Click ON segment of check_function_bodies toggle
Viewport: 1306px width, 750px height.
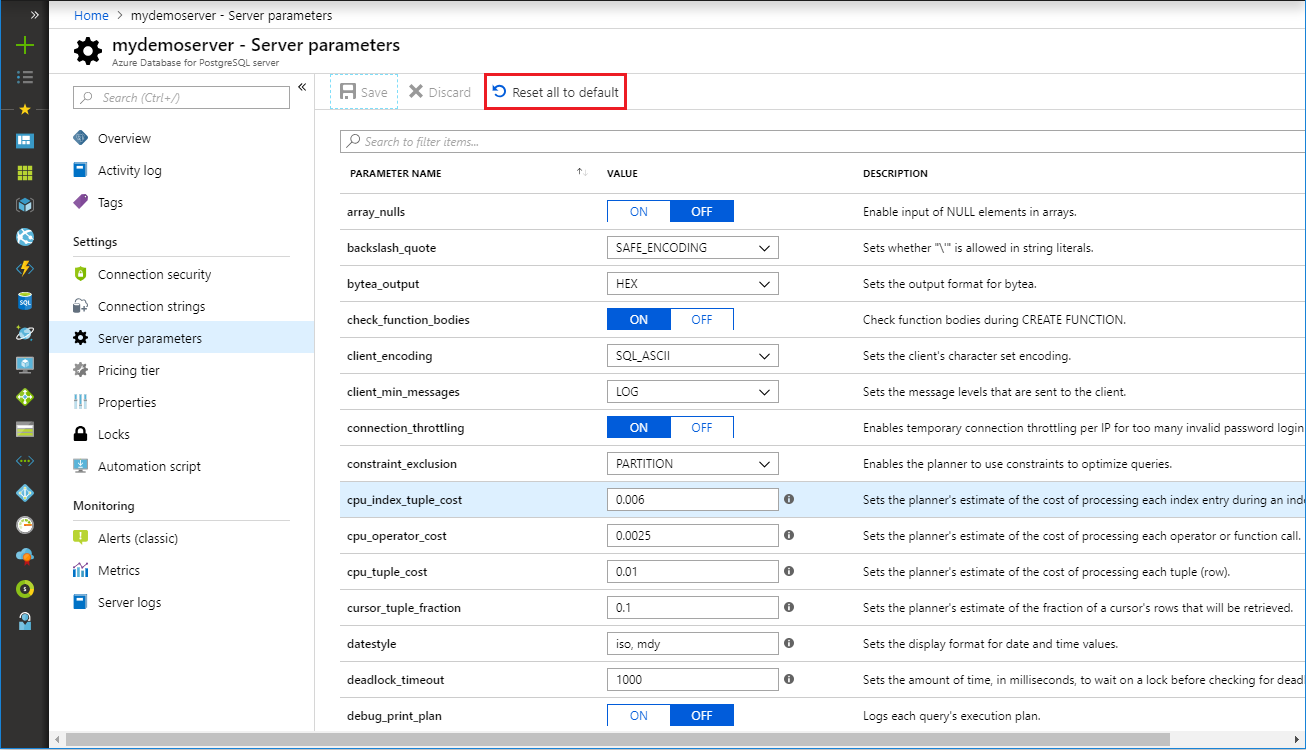(638, 319)
